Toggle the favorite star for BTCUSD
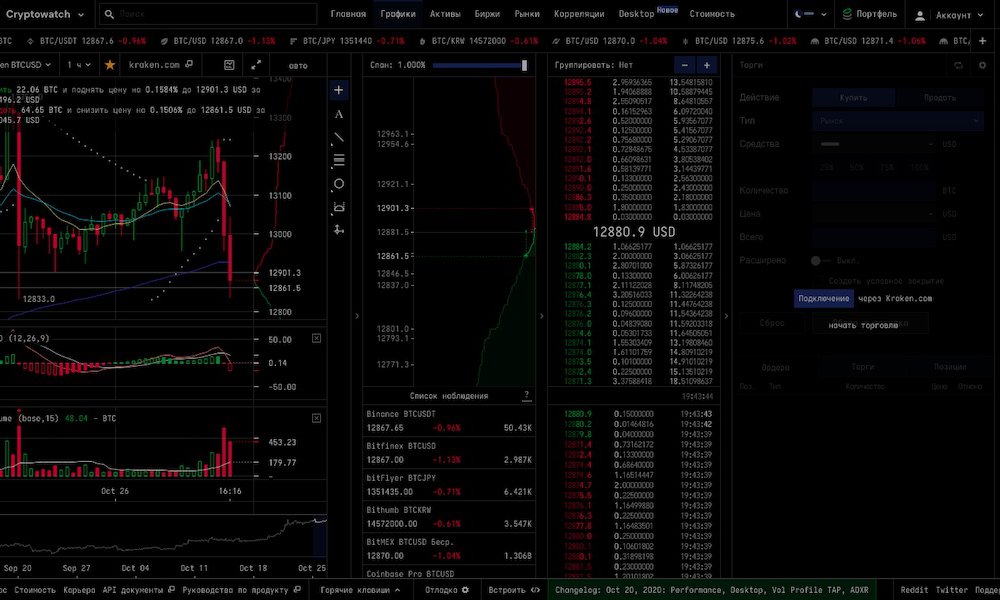Screen dimensions: 1000x600 (110, 65)
